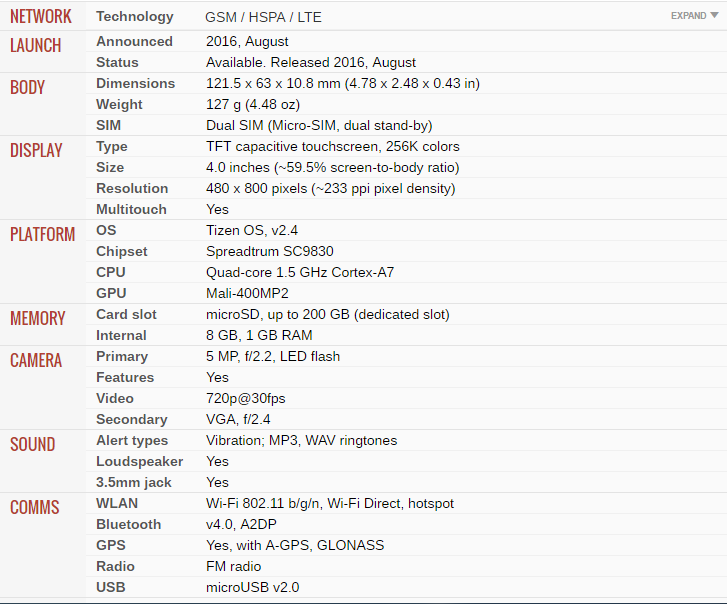This screenshot has height=604, width=727.
Task: Click the Loudspeaker spec label
Action: click(139, 461)
